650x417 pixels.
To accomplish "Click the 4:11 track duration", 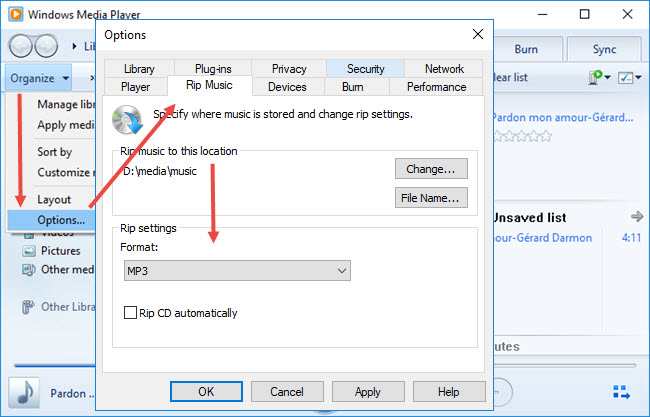I will tap(631, 238).
